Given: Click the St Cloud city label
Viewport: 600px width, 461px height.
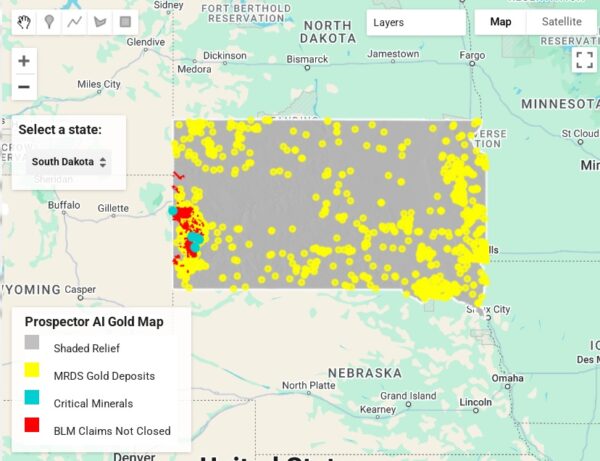Looking at the screenshot, I should (x=580, y=134).
